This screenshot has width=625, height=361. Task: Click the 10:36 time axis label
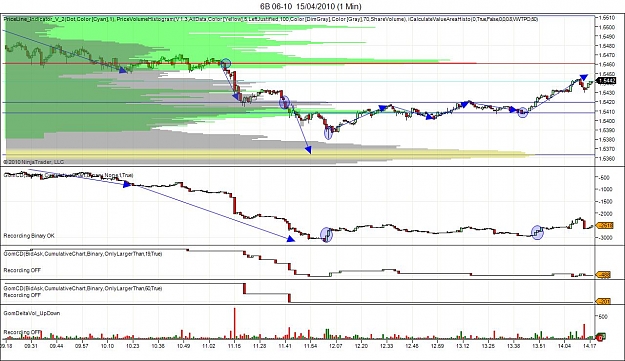pyautogui.click(x=158, y=346)
